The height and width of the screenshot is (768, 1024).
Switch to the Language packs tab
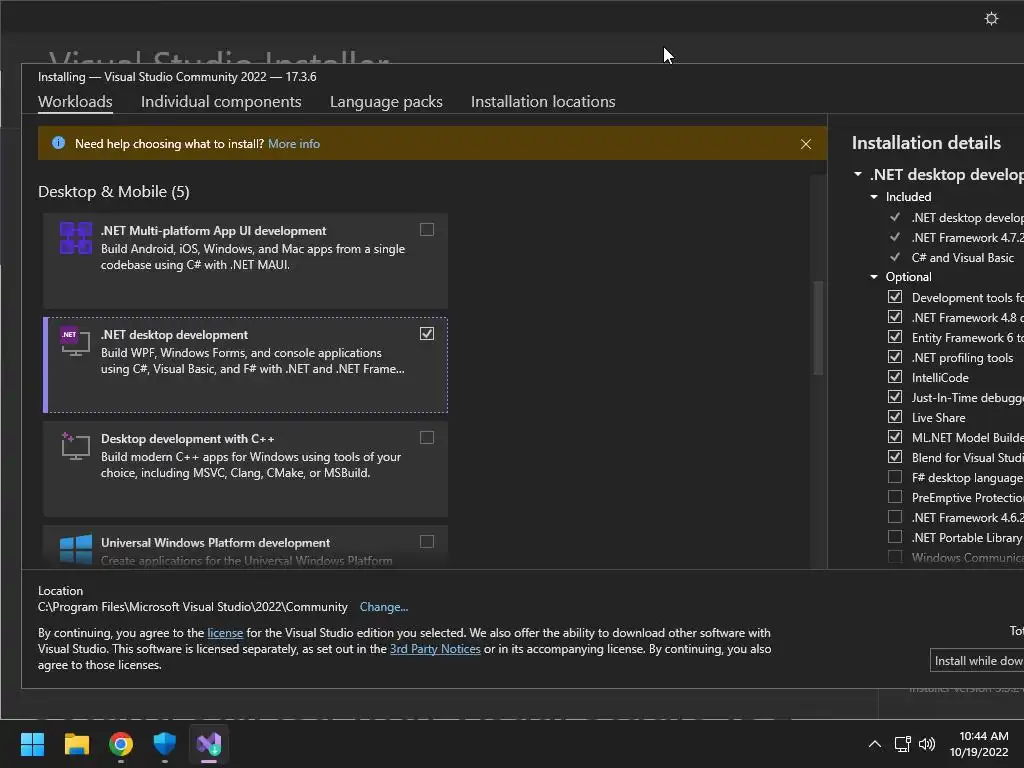(386, 101)
